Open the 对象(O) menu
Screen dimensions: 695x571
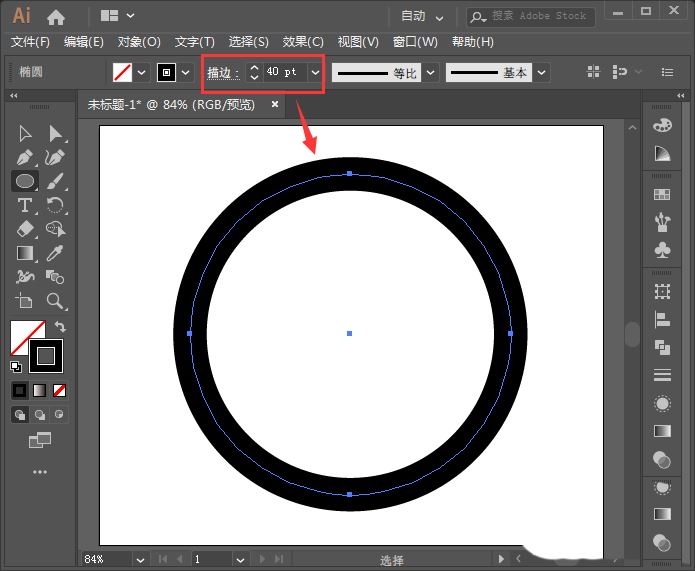139,42
